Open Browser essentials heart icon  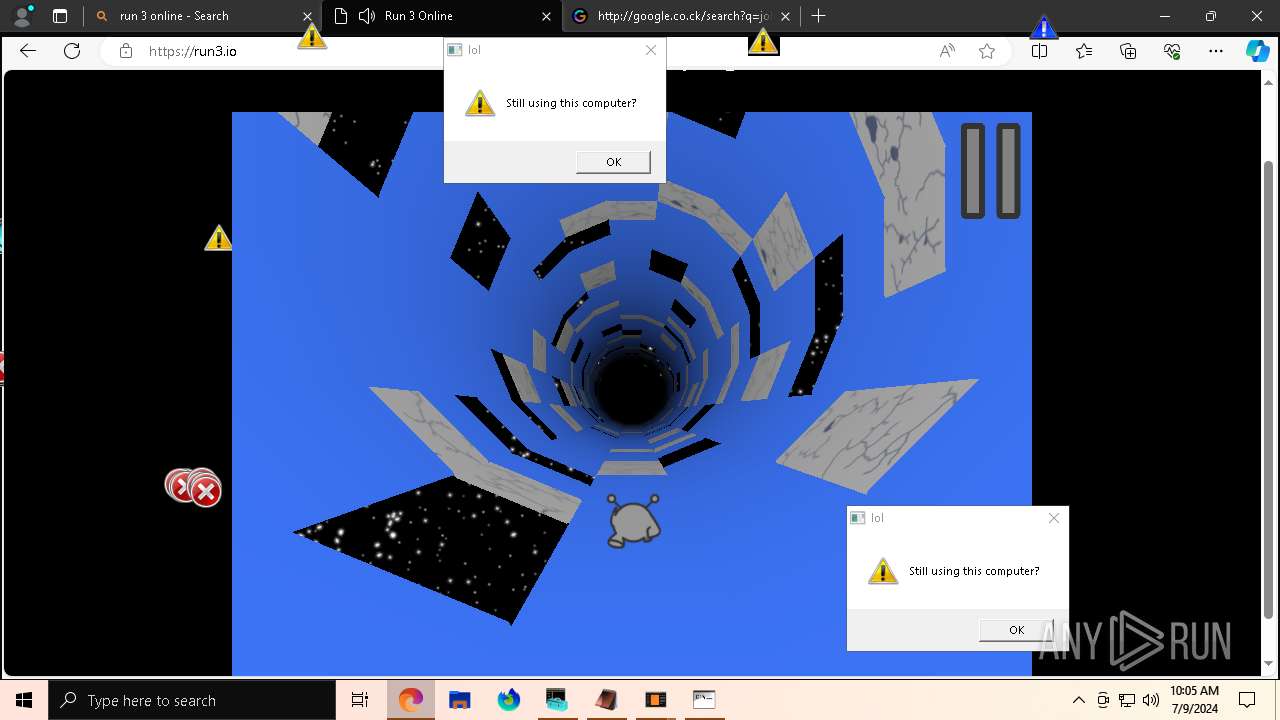[1172, 51]
